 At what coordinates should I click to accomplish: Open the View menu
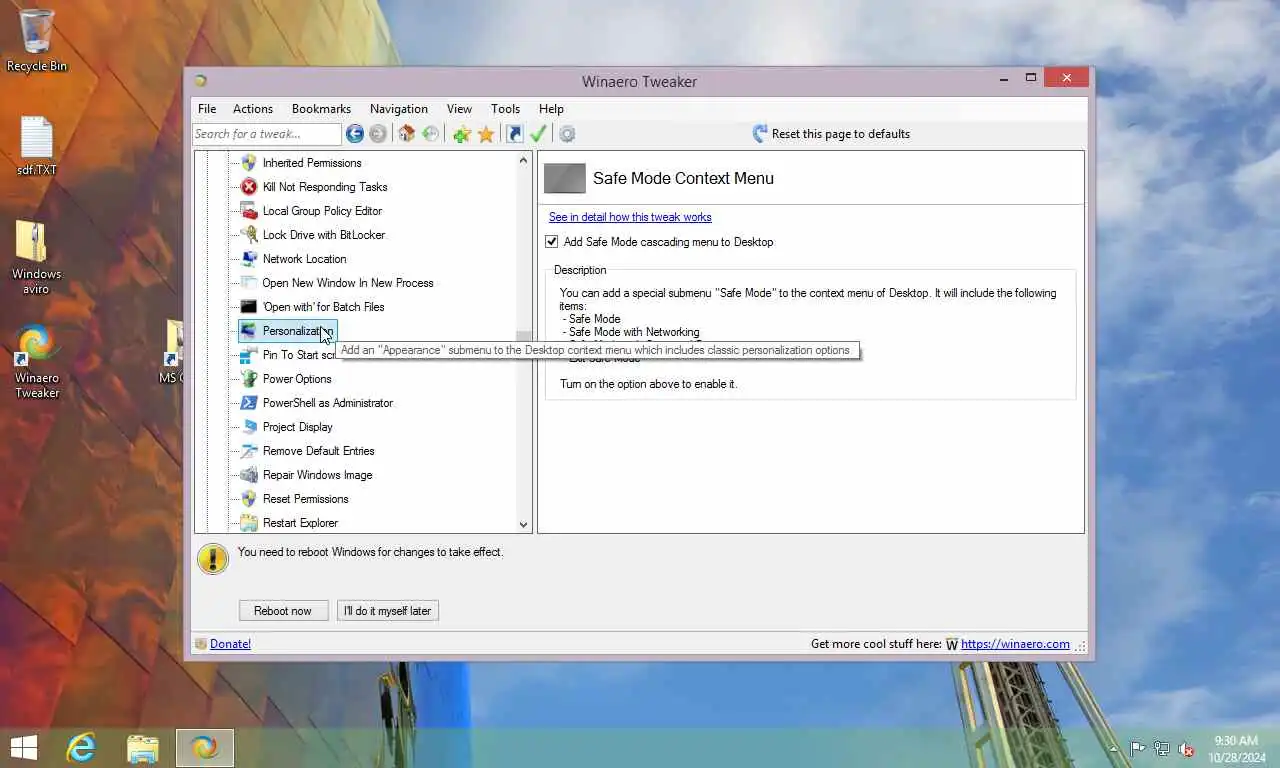coord(459,109)
